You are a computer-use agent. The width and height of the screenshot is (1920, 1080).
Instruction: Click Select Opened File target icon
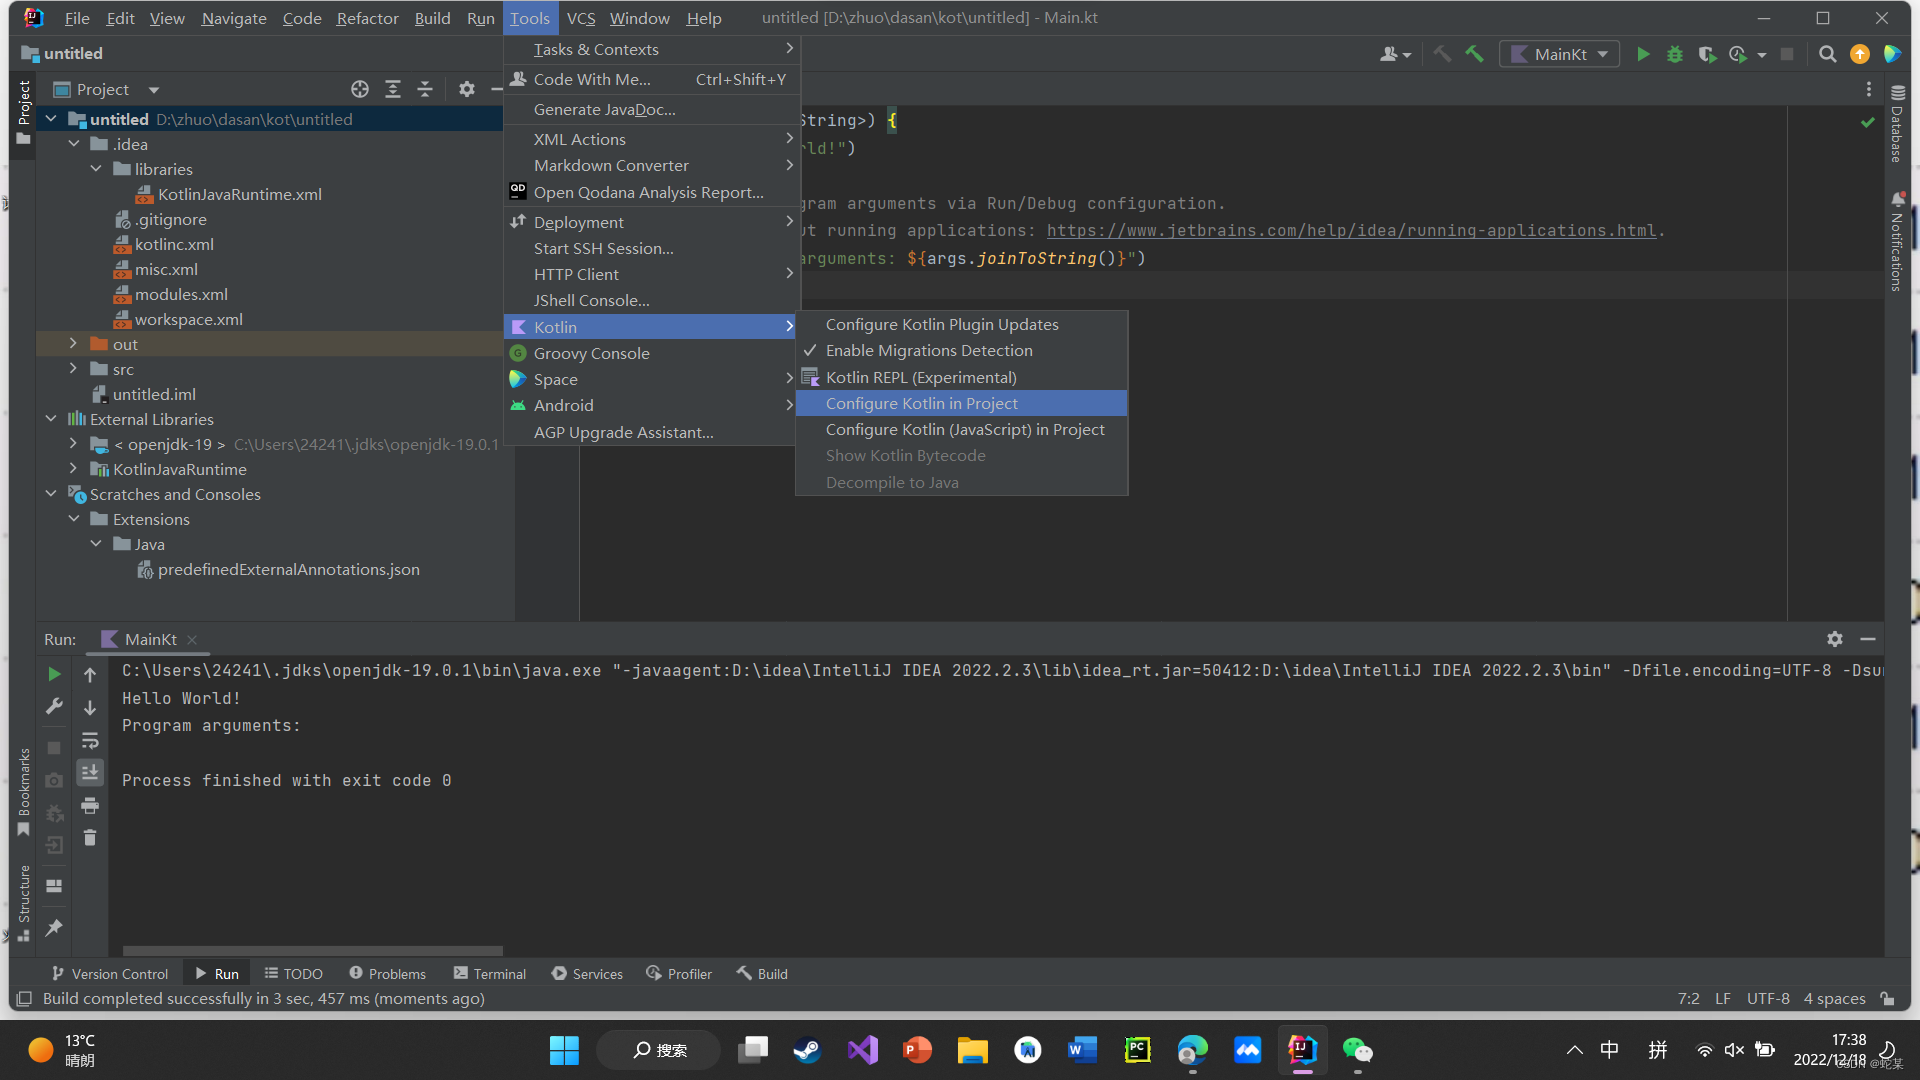(x=360, y=89)
